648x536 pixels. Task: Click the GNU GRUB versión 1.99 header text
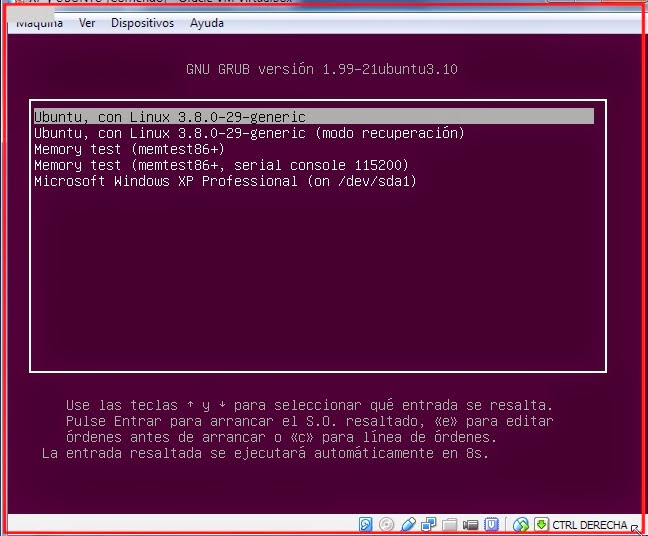click(322, 69)
